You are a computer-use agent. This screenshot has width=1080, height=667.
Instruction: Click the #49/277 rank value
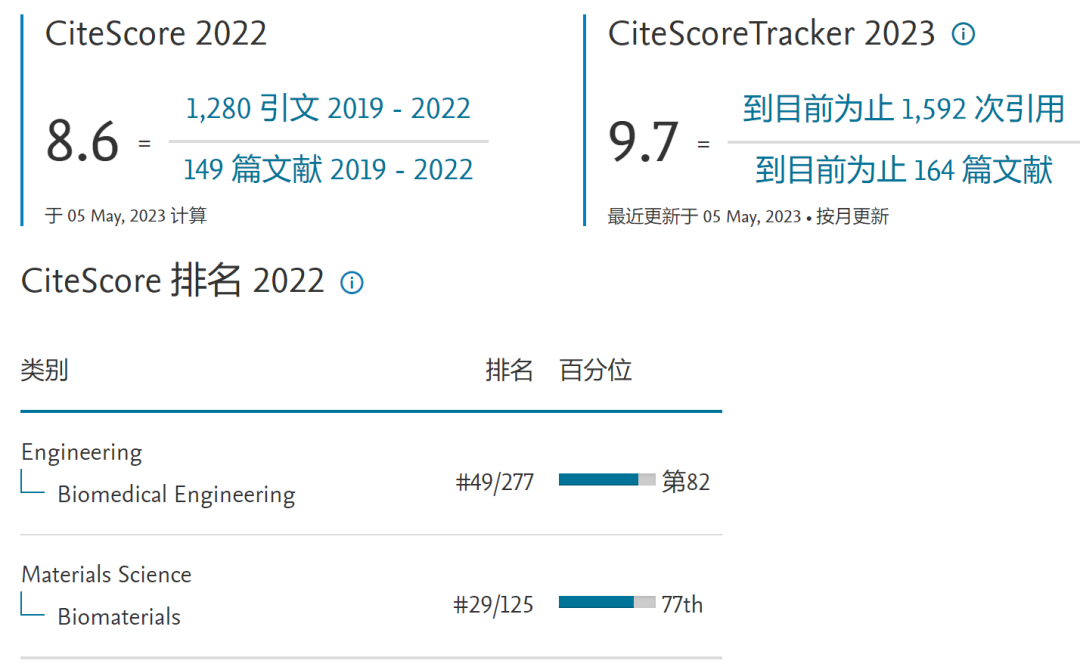(495, 482)
